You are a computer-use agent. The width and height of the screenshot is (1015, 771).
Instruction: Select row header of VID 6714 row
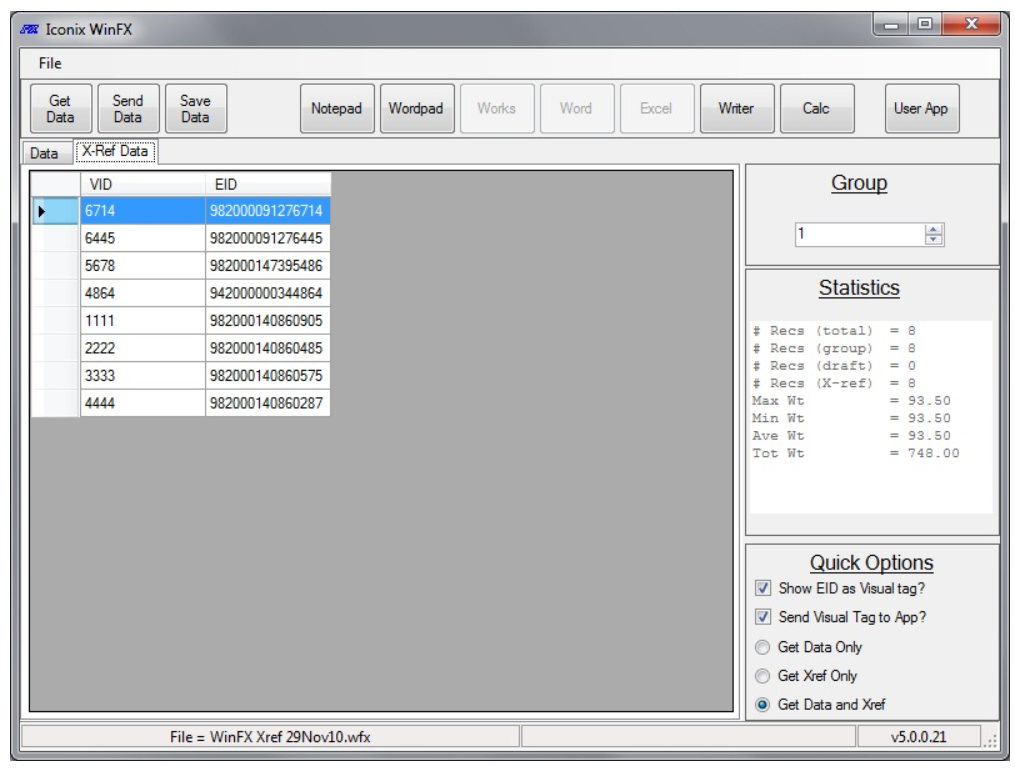tap(56, 211)
